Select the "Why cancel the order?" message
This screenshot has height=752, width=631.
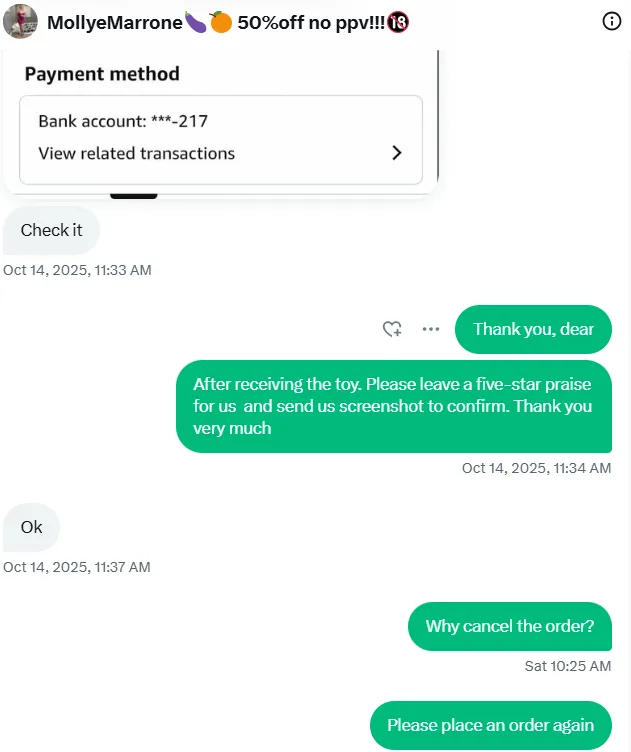point(510,627)
